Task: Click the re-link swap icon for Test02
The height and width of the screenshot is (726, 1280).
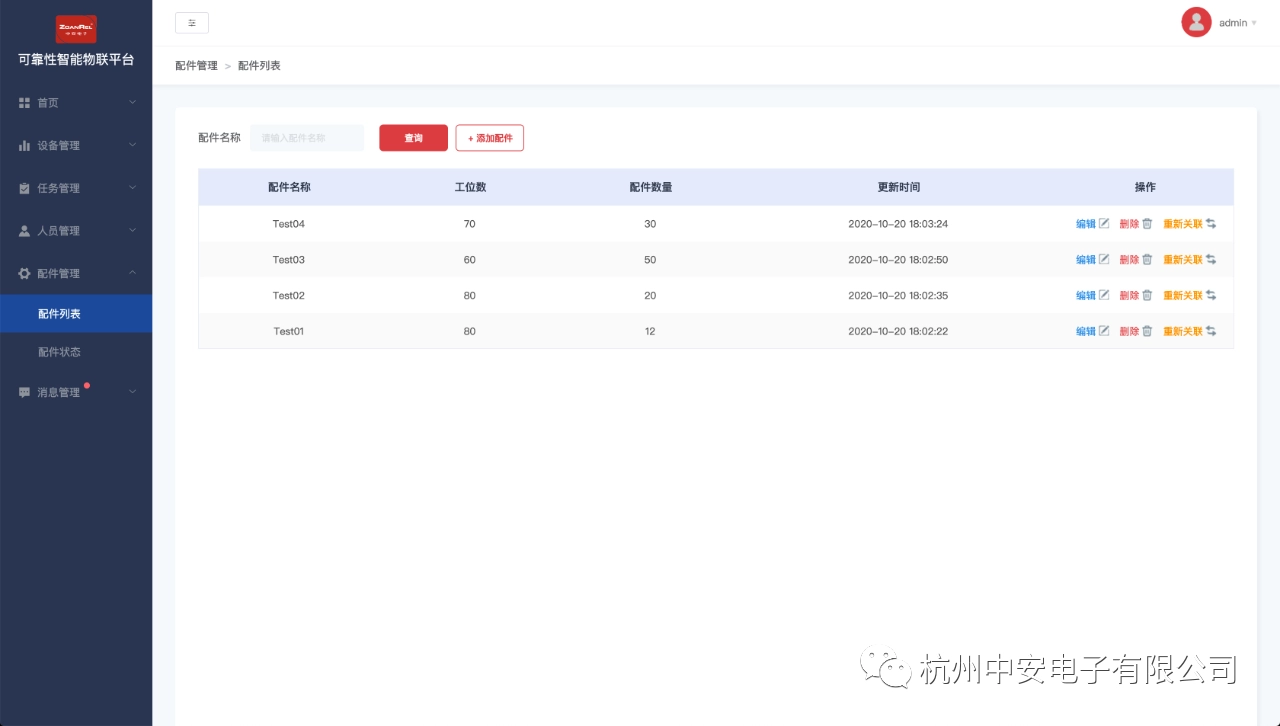Action: coord(1211,296)
